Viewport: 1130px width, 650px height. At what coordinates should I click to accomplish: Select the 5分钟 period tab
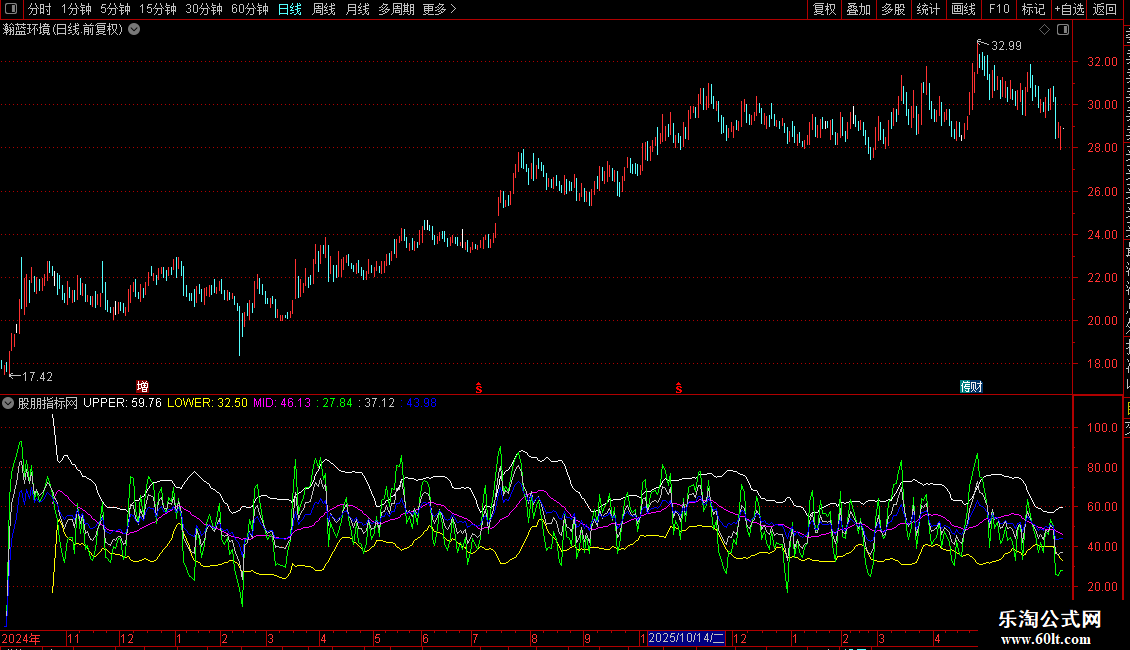[115, 9]
